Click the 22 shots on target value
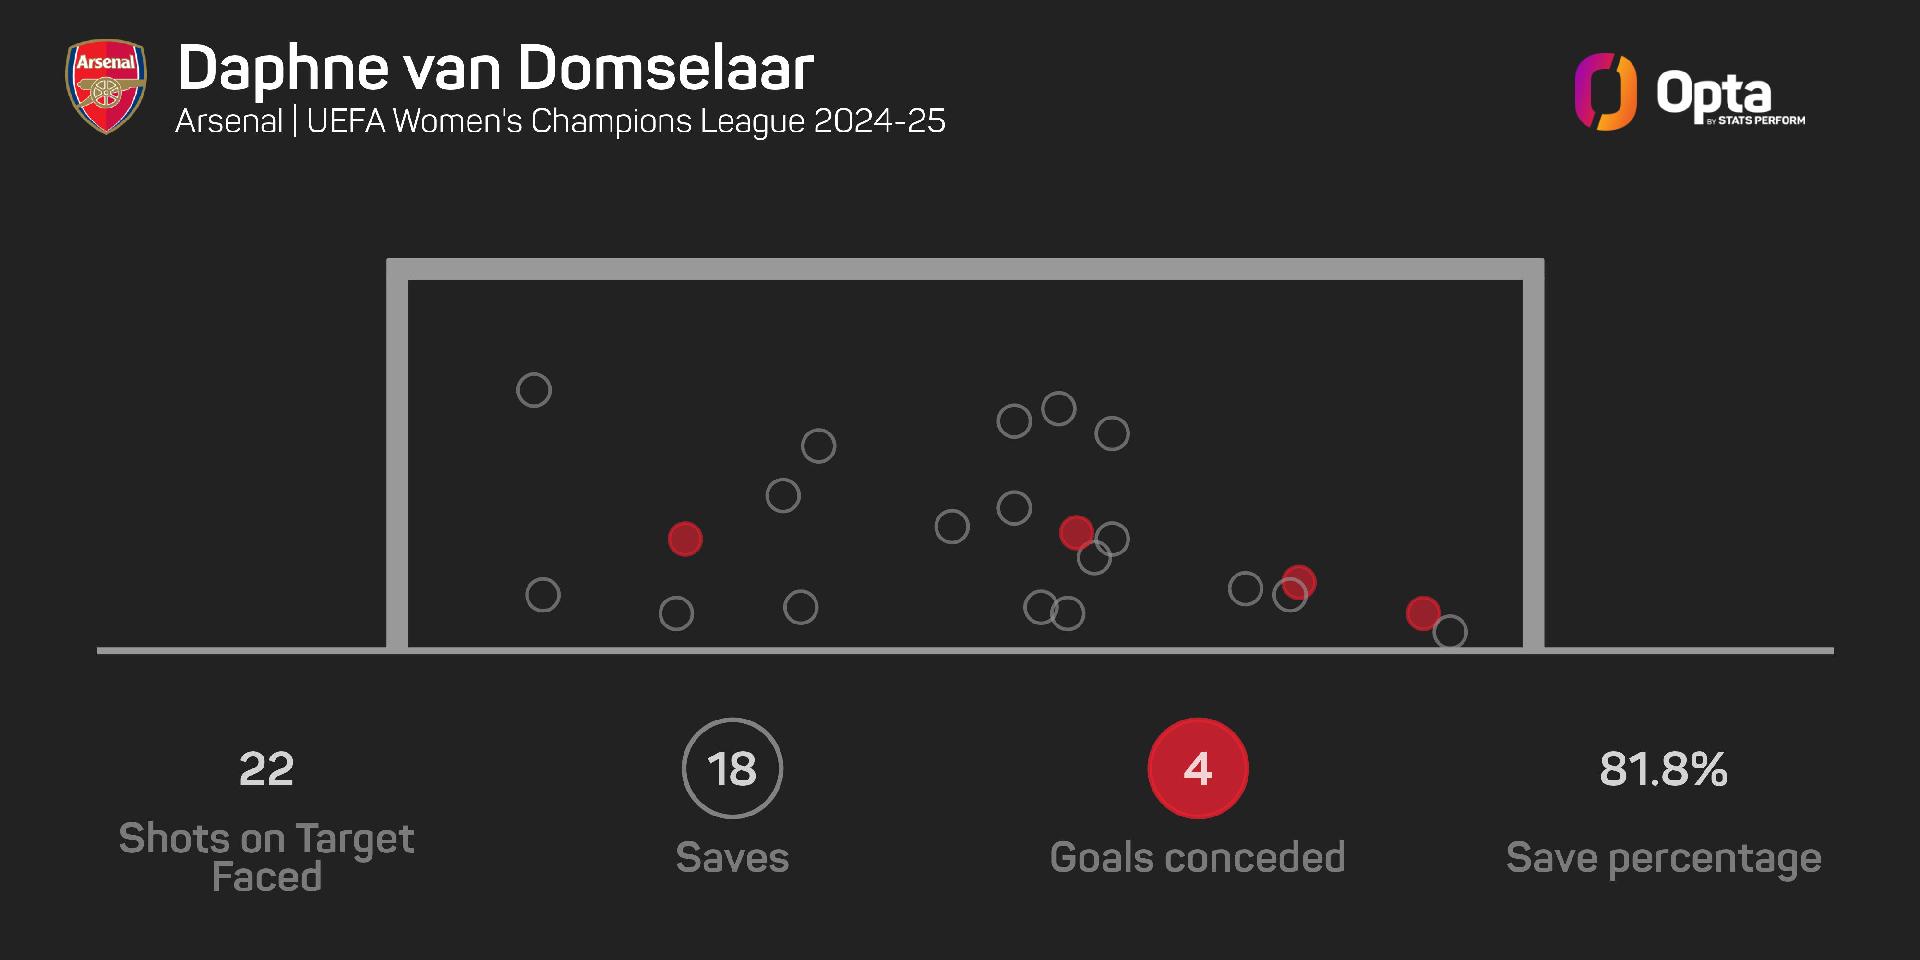The height and width of the screenshot is (960, 1920). (266, 769)
